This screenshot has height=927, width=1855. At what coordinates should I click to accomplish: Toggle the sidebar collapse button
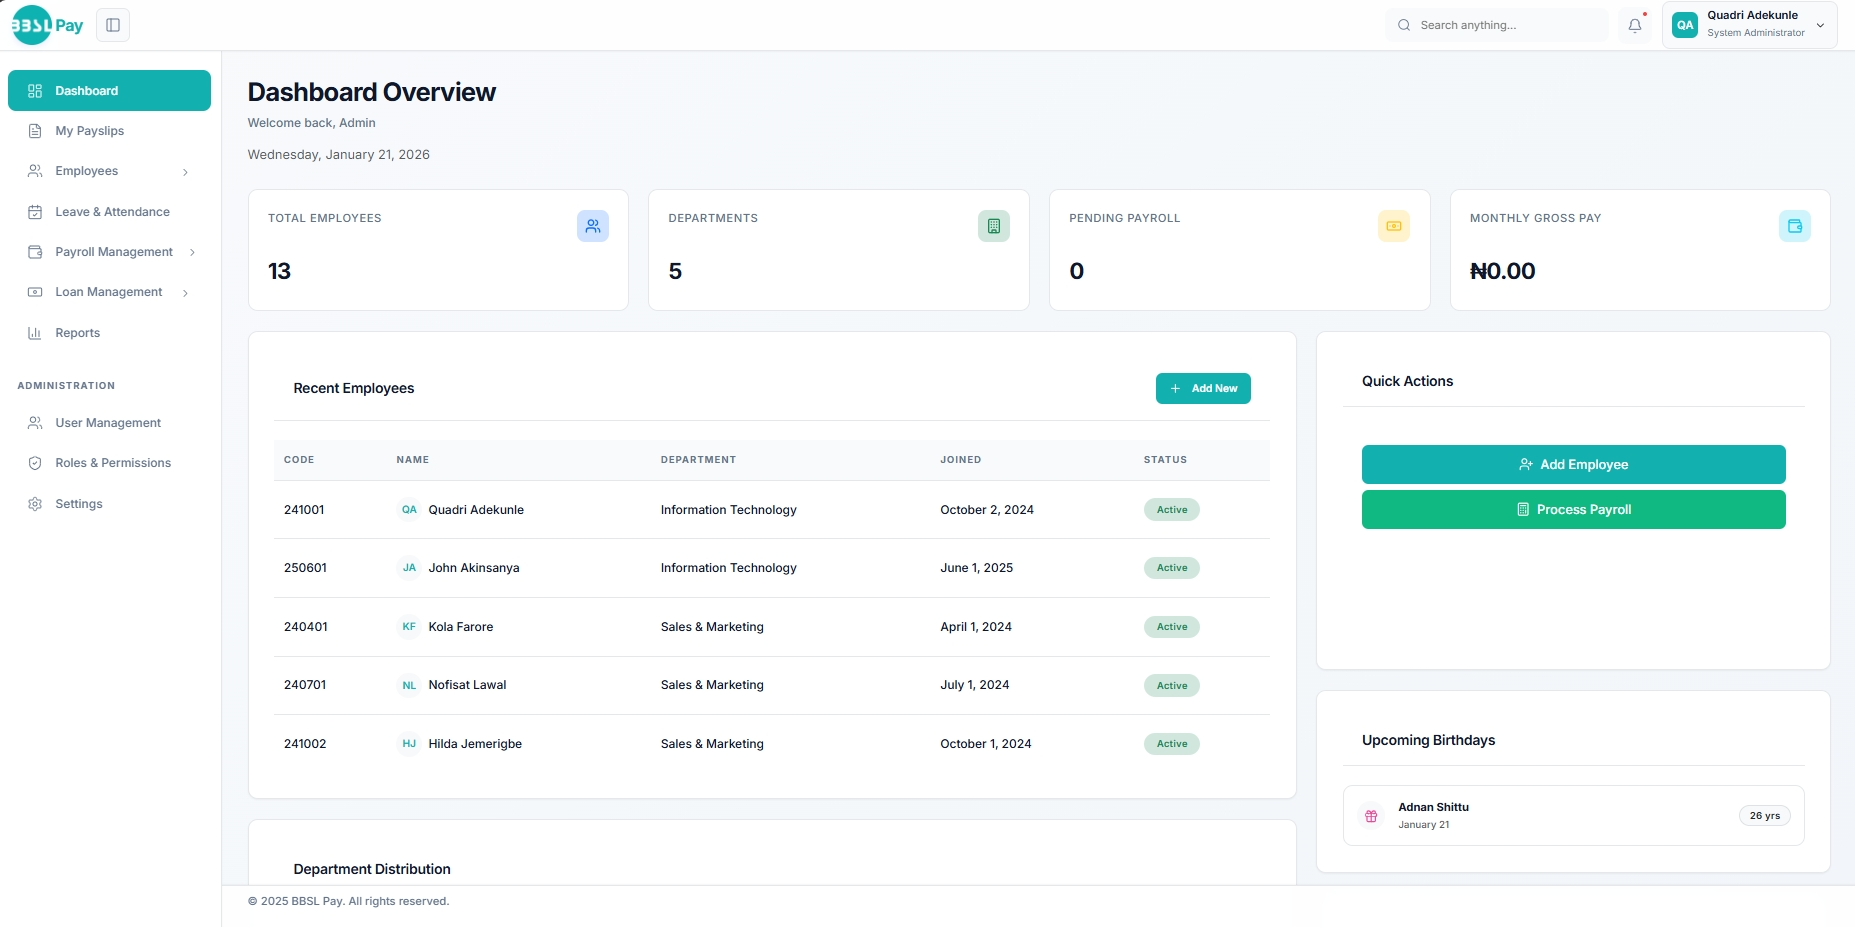(x=112, y=25)
